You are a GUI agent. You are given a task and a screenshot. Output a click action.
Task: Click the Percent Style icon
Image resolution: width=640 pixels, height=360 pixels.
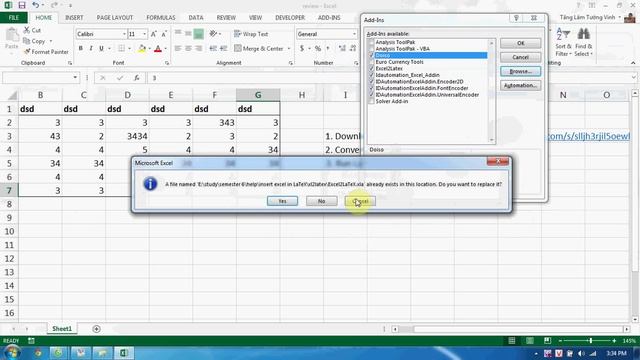click(x=318, y=49)
